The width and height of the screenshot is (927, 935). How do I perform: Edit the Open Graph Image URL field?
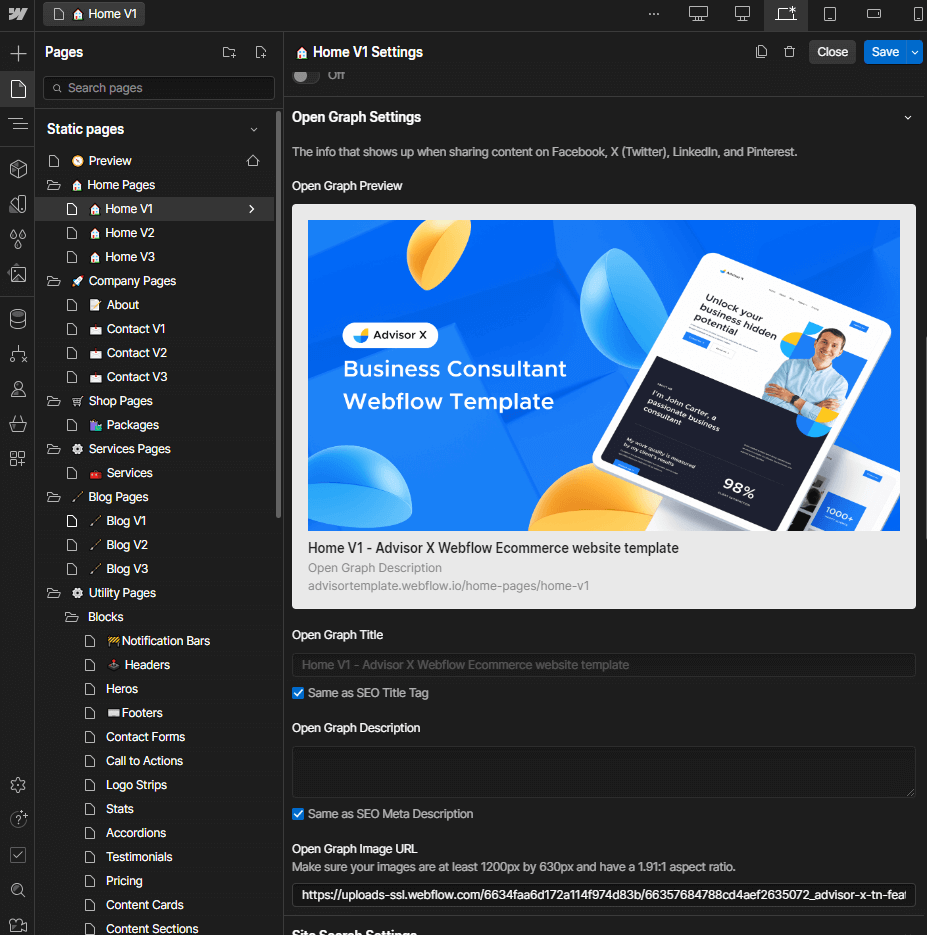(x=603, y=894)
